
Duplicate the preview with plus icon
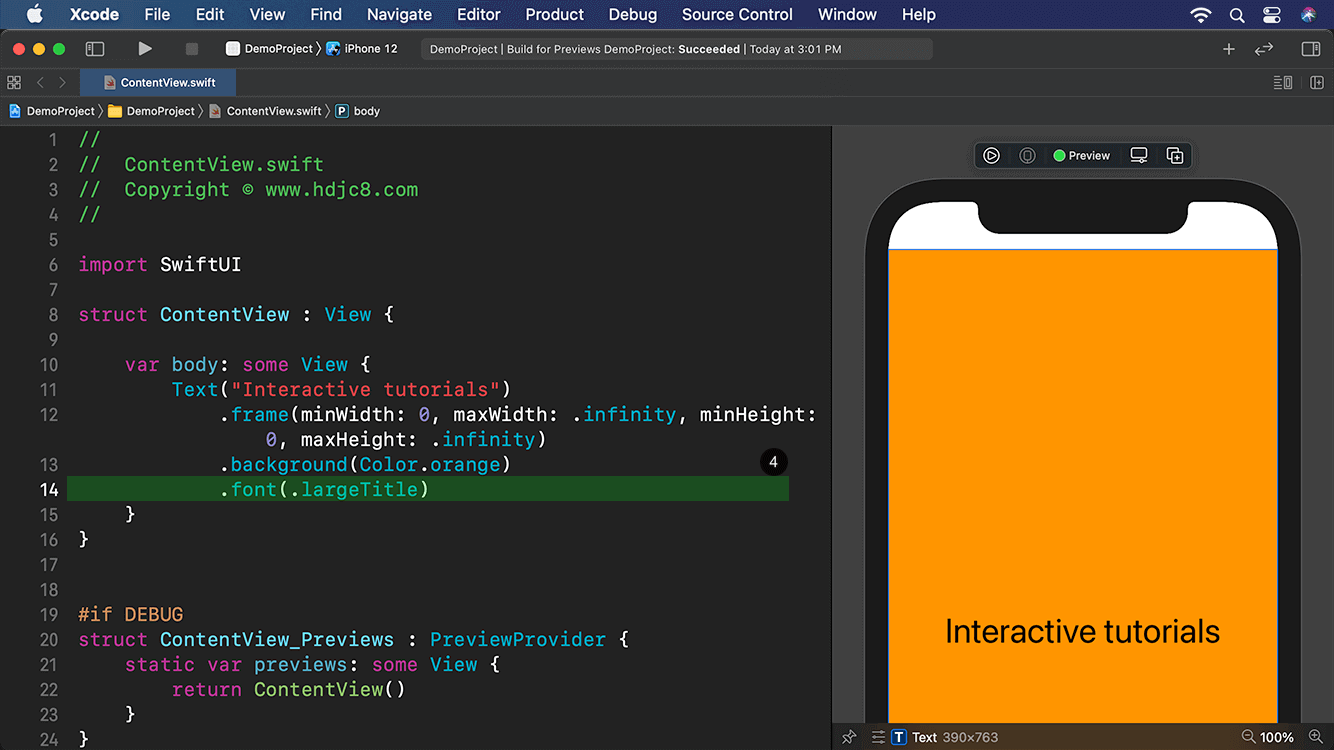coord(1175,155)
